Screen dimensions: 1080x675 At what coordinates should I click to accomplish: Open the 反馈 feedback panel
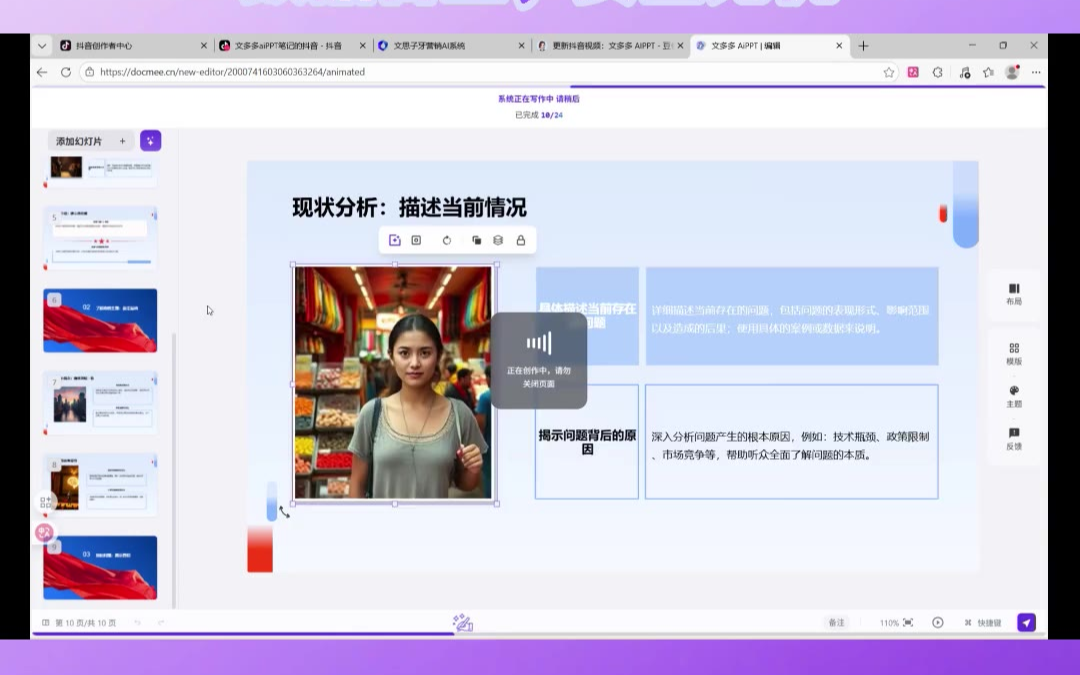[x=1014, y=439]
